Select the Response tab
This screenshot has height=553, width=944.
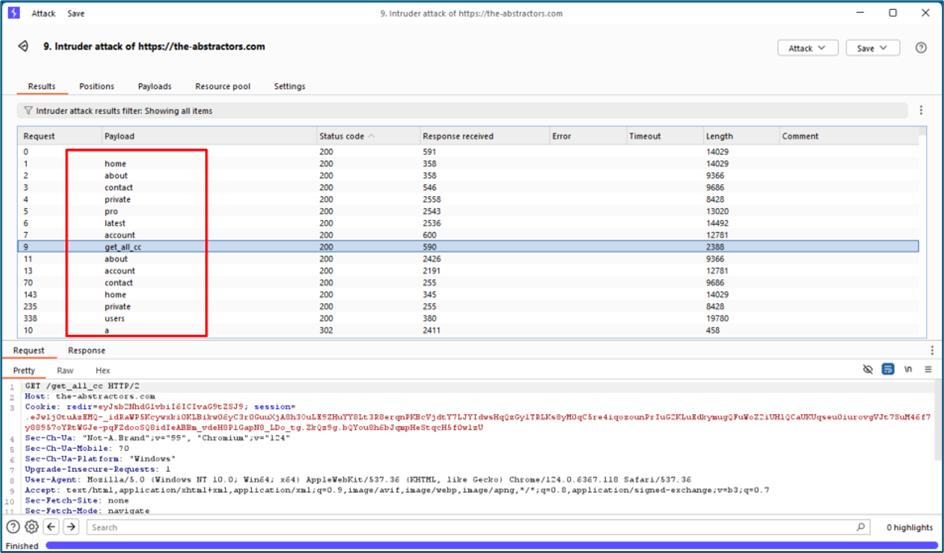87,350
